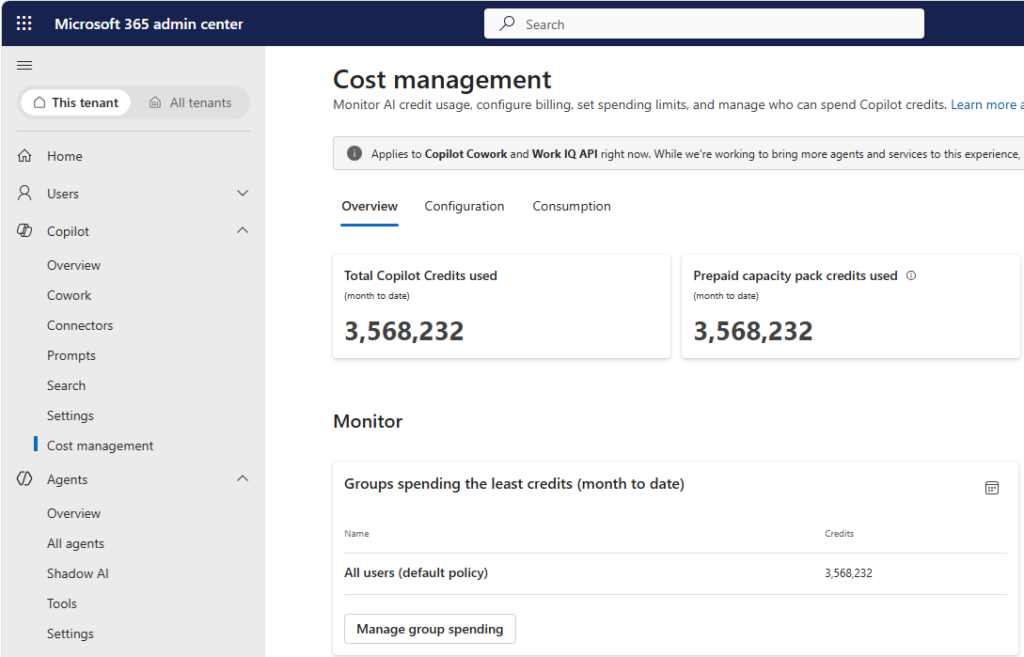The width and height of the screenshot is (1024, 657).
Task: Select Cost management nav item
Action: coord(100,445)
